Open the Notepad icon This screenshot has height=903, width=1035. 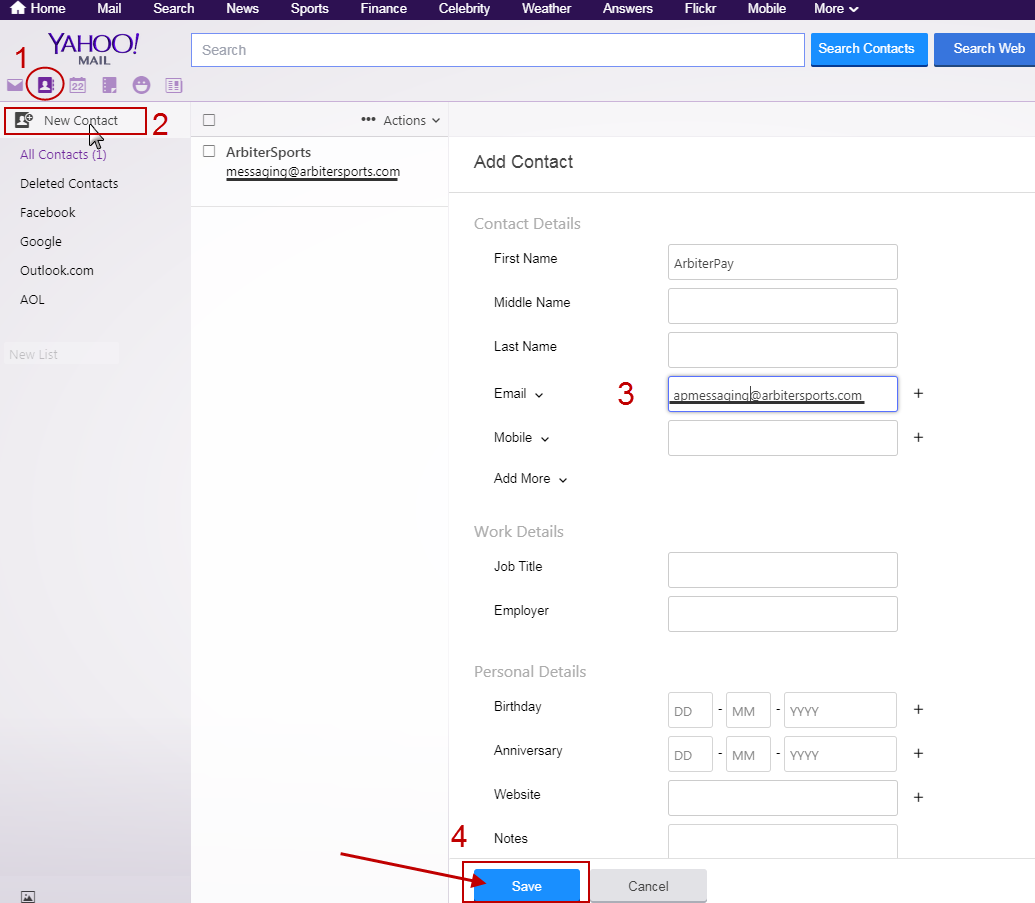coord(110,85)
